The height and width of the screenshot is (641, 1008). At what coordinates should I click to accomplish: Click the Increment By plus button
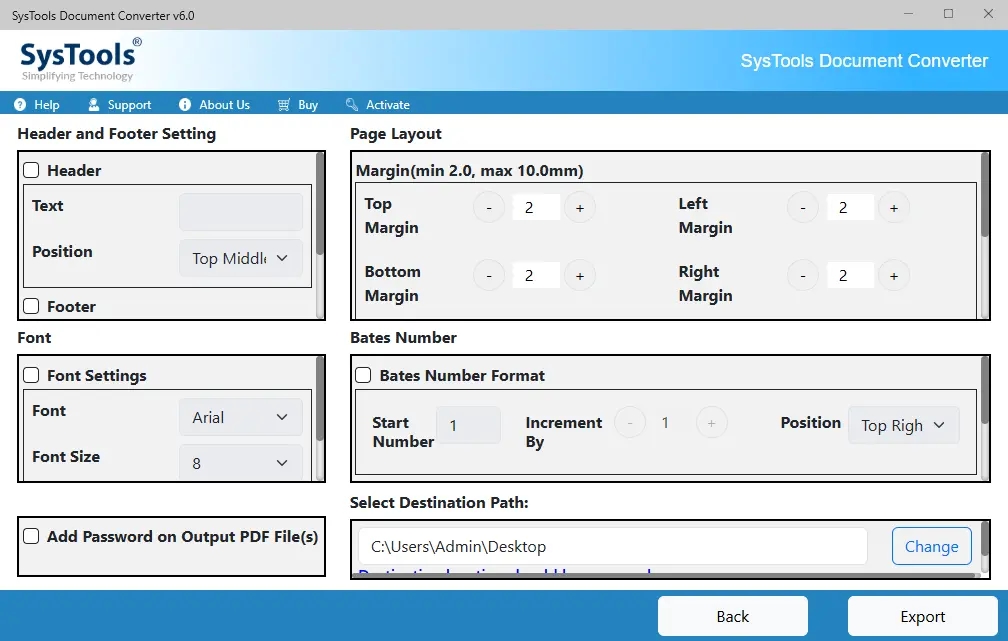pyautogui.click(x=712, y=422)
